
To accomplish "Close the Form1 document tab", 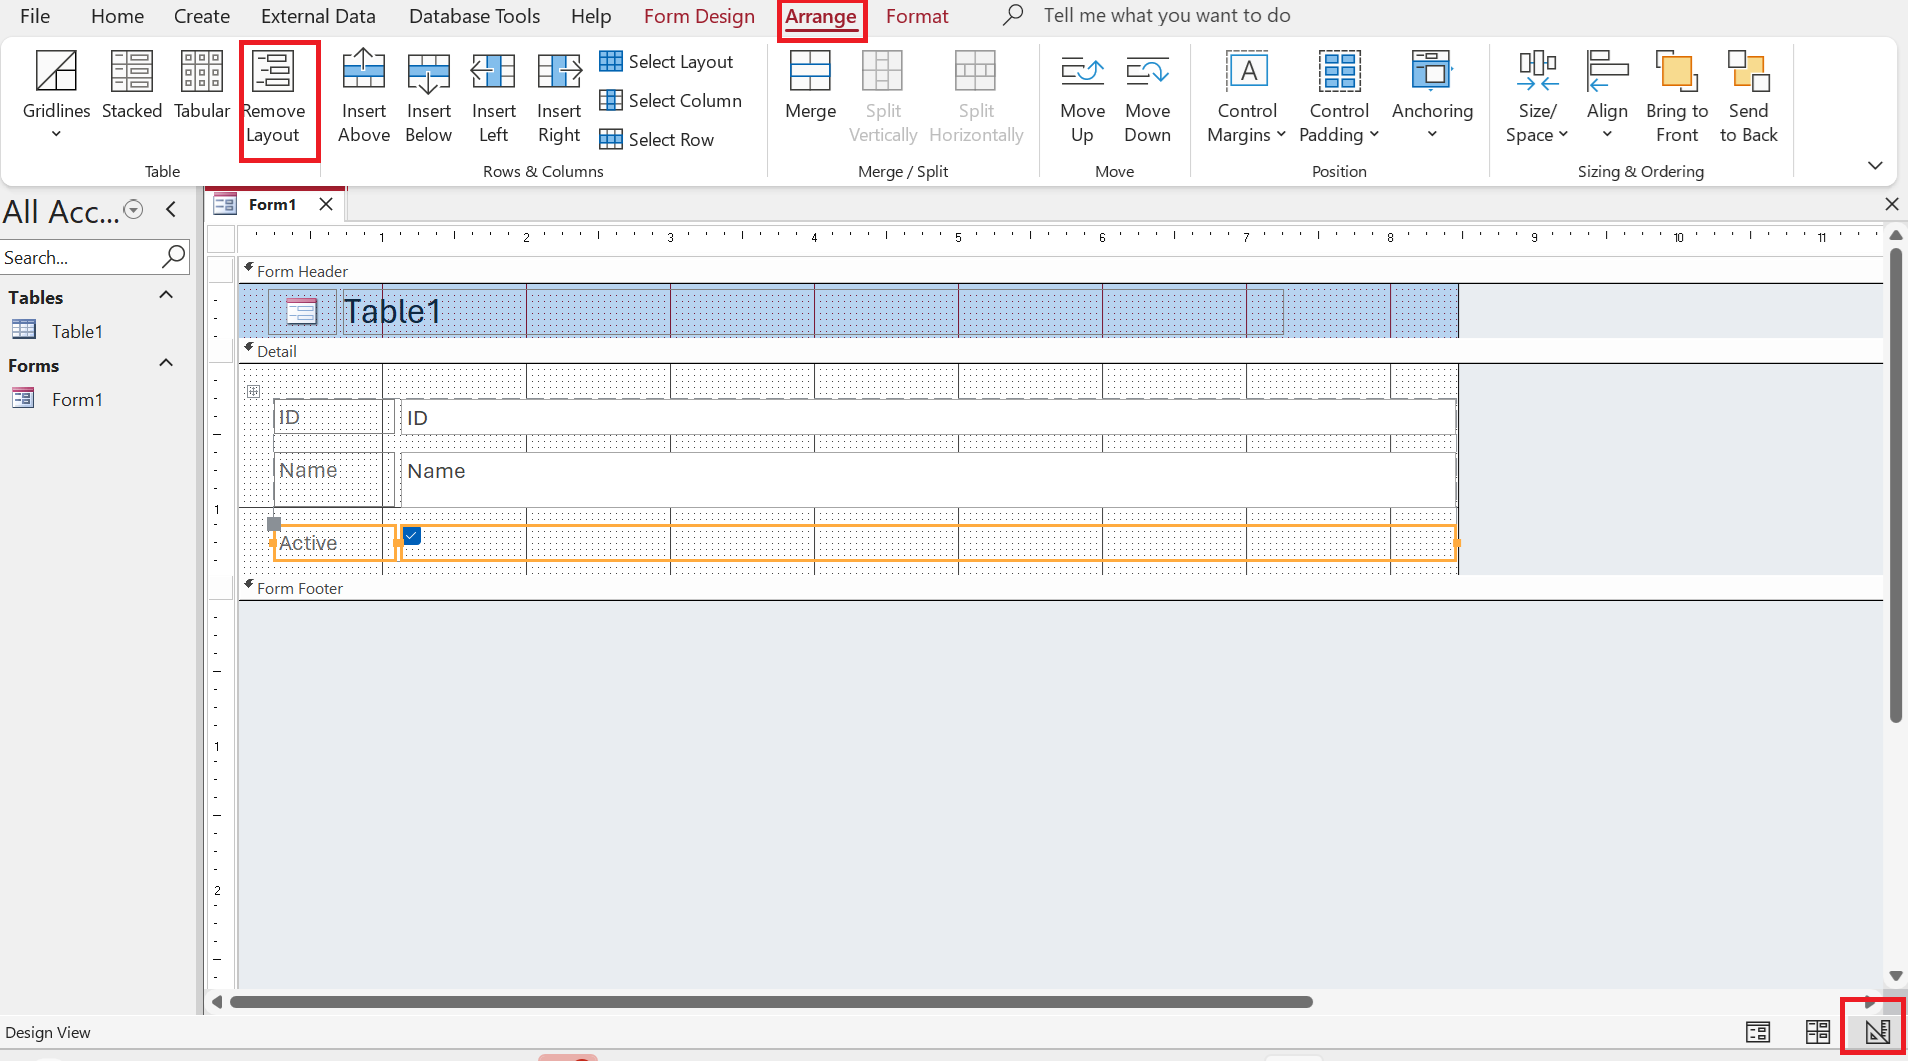I will [x=326, y=204].
